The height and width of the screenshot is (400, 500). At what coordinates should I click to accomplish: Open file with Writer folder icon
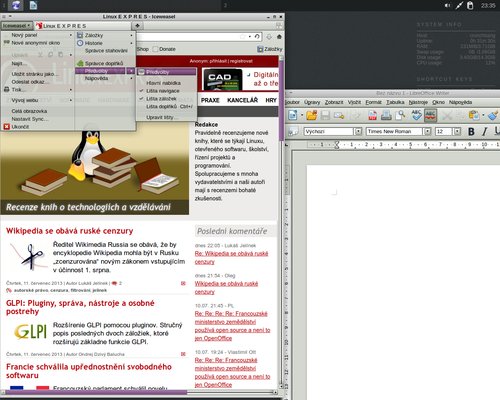pyautogui.click(x=312, y=115)
